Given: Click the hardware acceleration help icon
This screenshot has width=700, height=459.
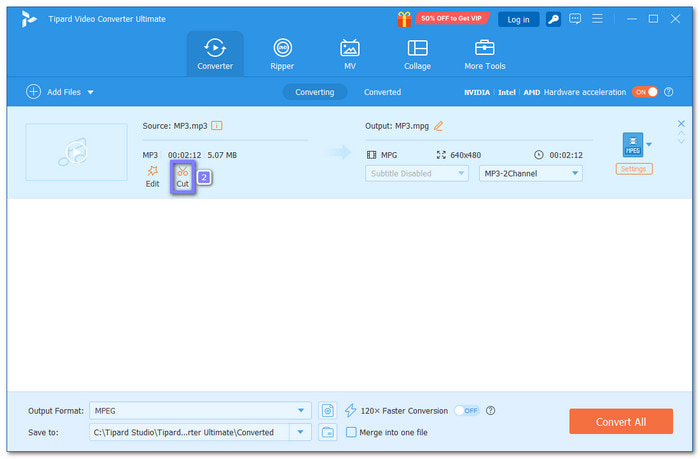Looking at the screenshot, I should [669, 92].
